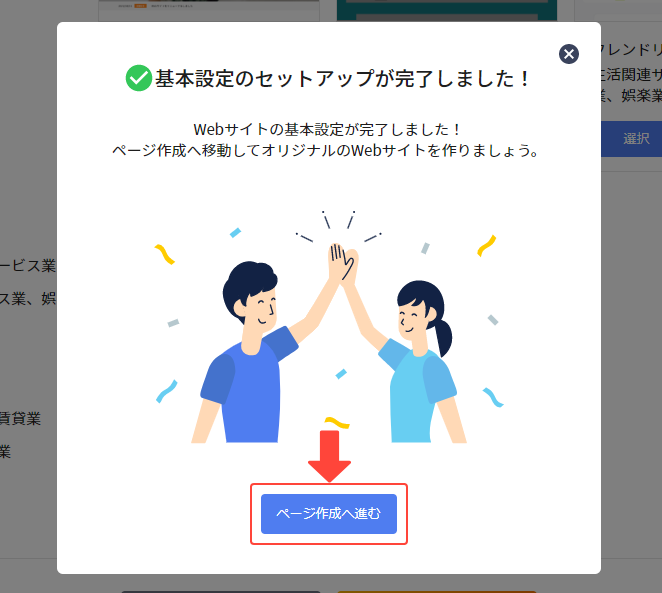Viewport: 662px width, 593px height.
Task: Click the red downward arrow annotation
Action: pyautogui.click(x=329, y=456)
